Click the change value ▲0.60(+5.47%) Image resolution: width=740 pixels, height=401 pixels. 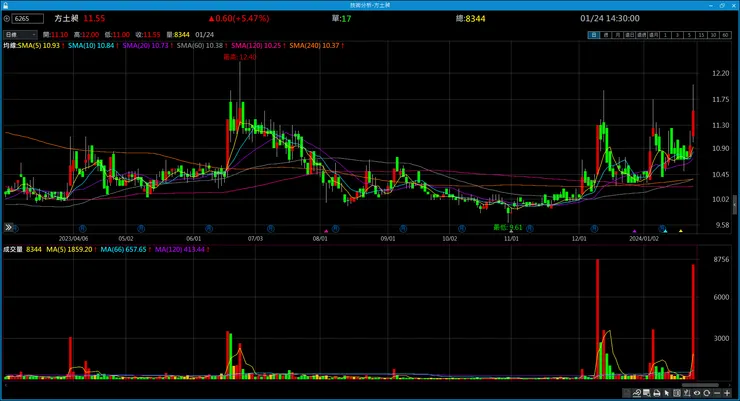(x=239, y=18)
